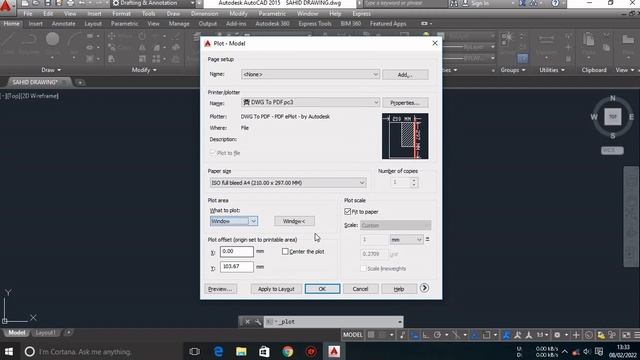Toggle the grid display status bar icon
This screenshot has height=360, width=640.
point(371,335)
